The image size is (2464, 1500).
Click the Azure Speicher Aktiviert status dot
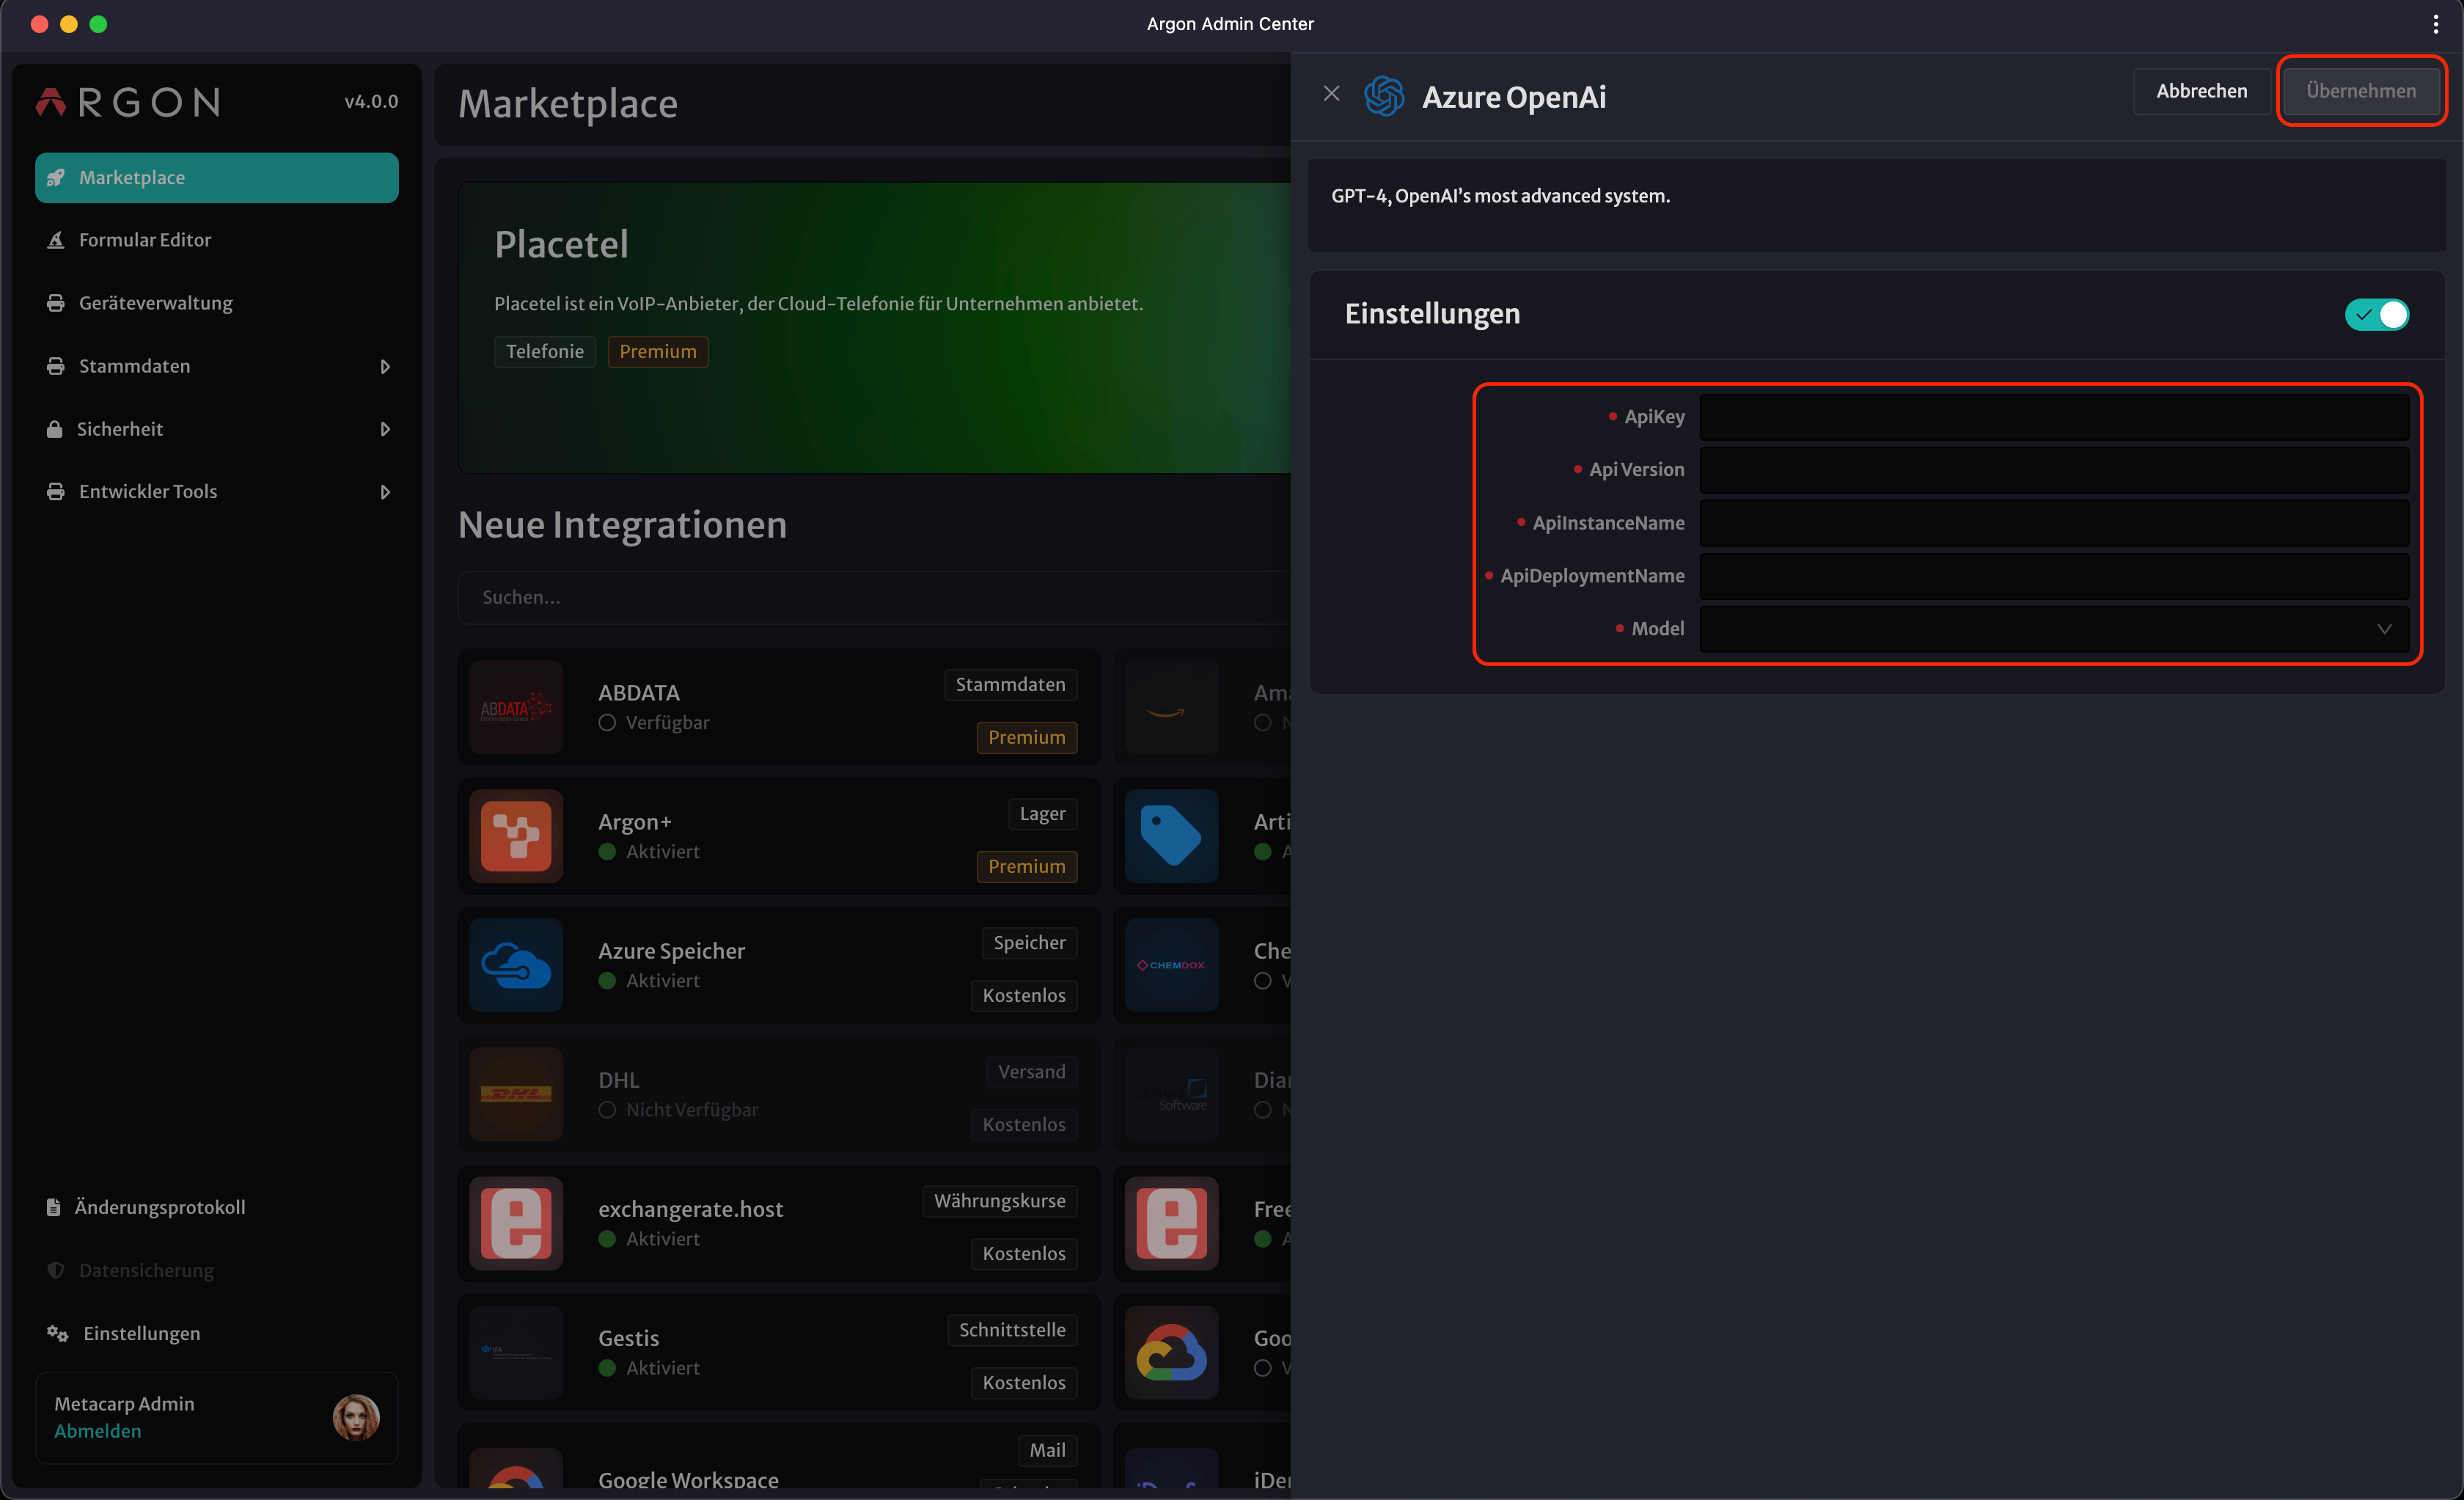[607, 980]
